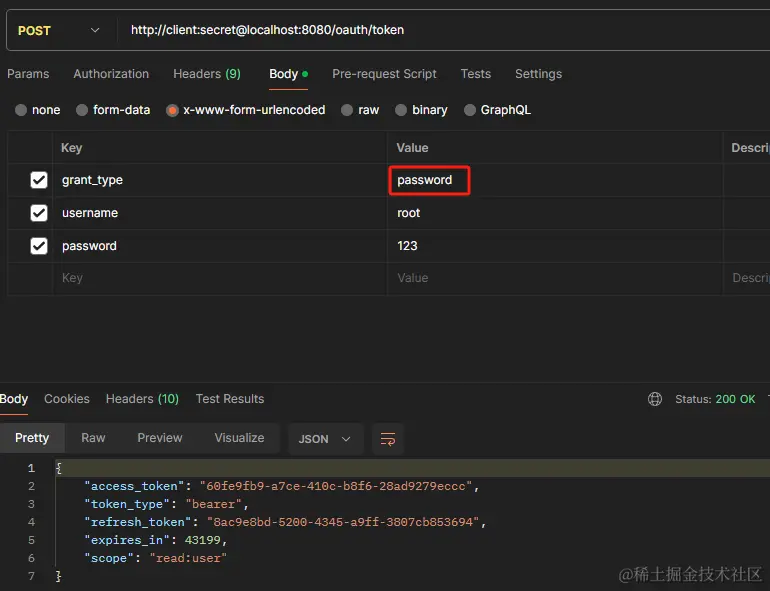770x591 pixels.
Task: Click the username key cell
Action: pyautogui.click(x=220, y=213)
